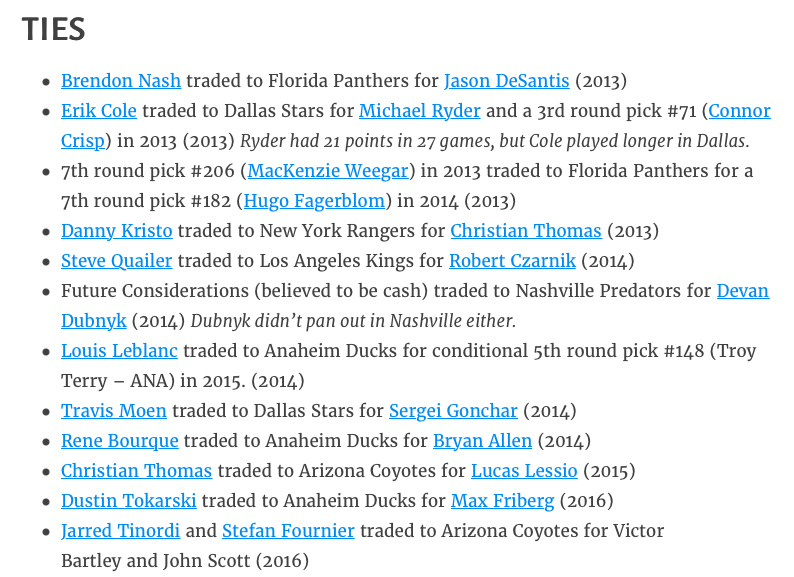Click the TIES section heading
794x577 pixels.
point(54,30)
